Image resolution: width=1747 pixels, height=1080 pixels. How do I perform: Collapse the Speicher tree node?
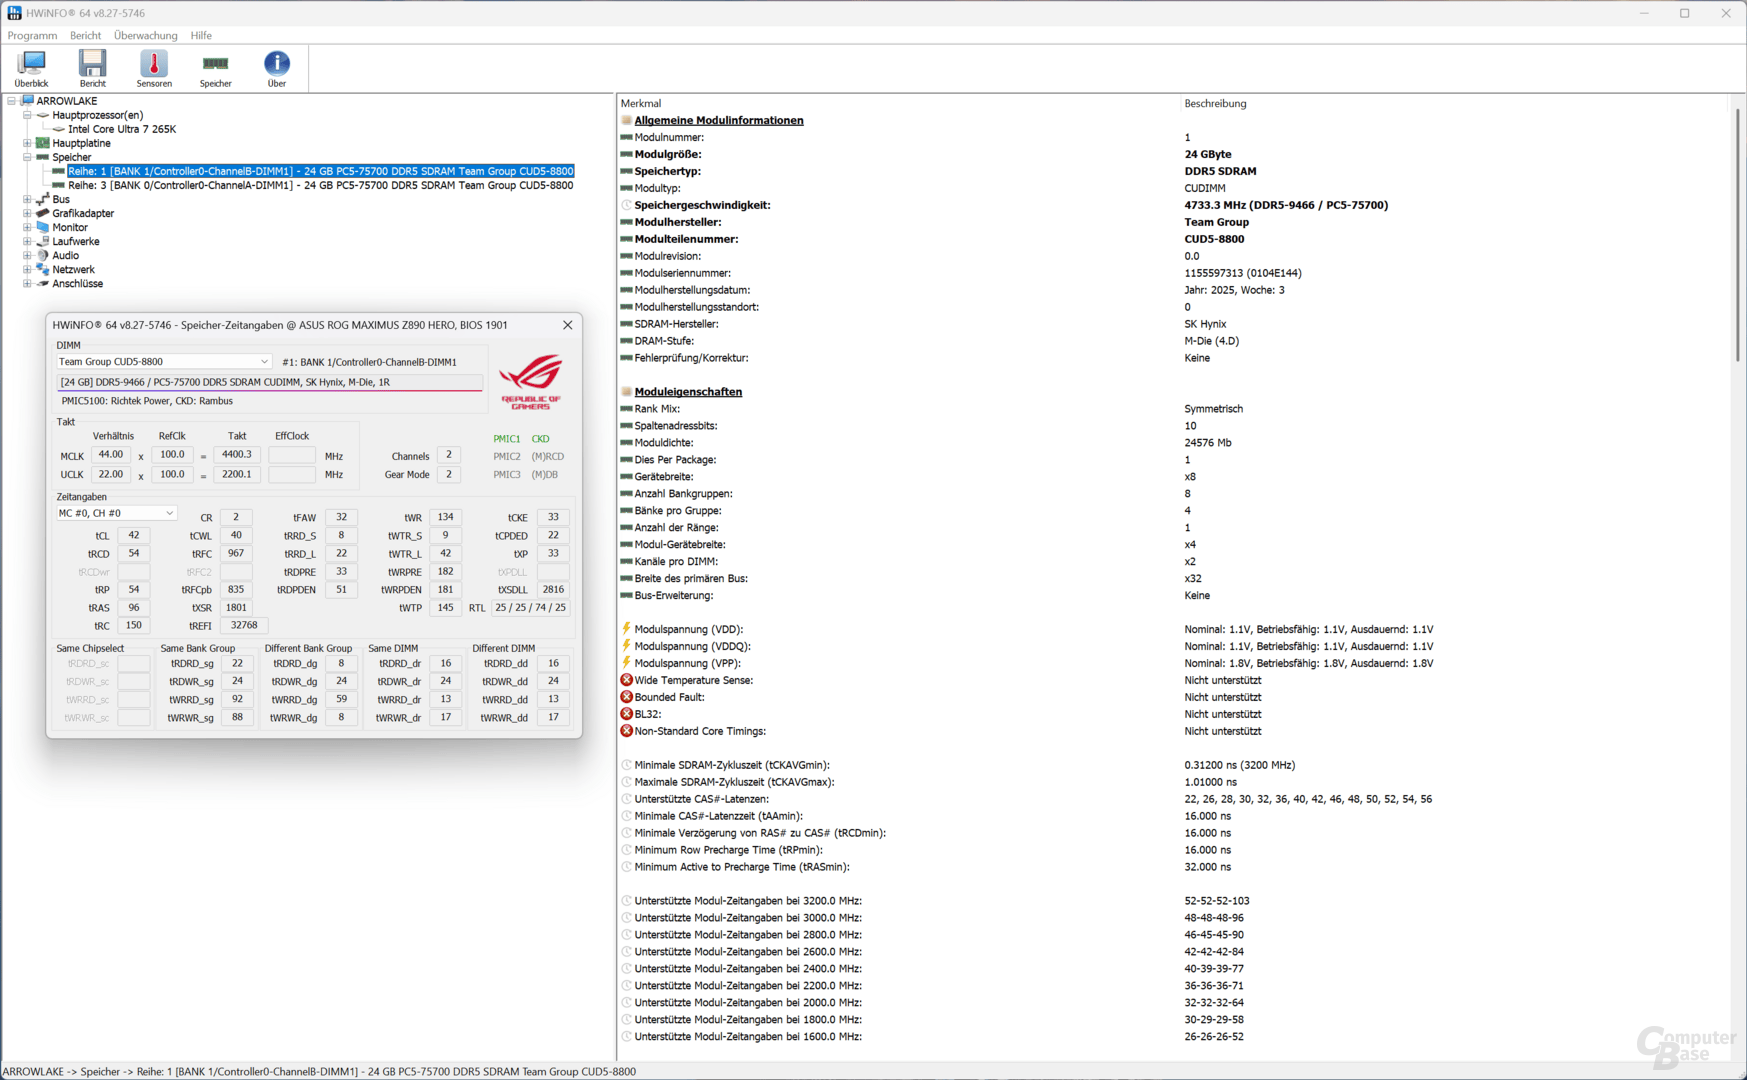click(27, 157)
